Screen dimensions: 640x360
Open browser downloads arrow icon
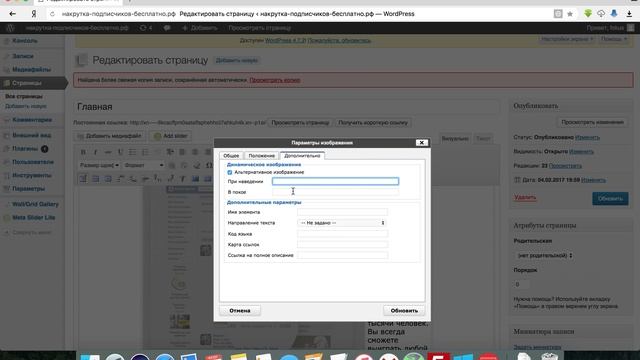click(x=629, y=14)
